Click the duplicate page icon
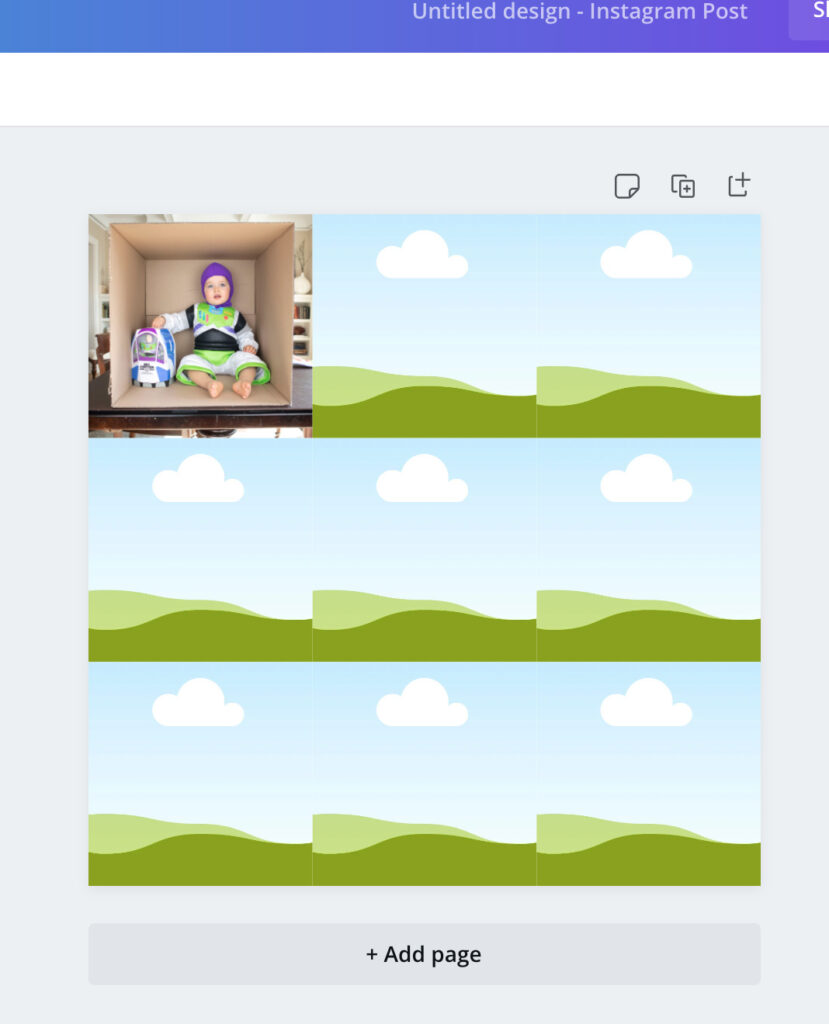Viewport: 829px width, 1024px height. (683, 186)
